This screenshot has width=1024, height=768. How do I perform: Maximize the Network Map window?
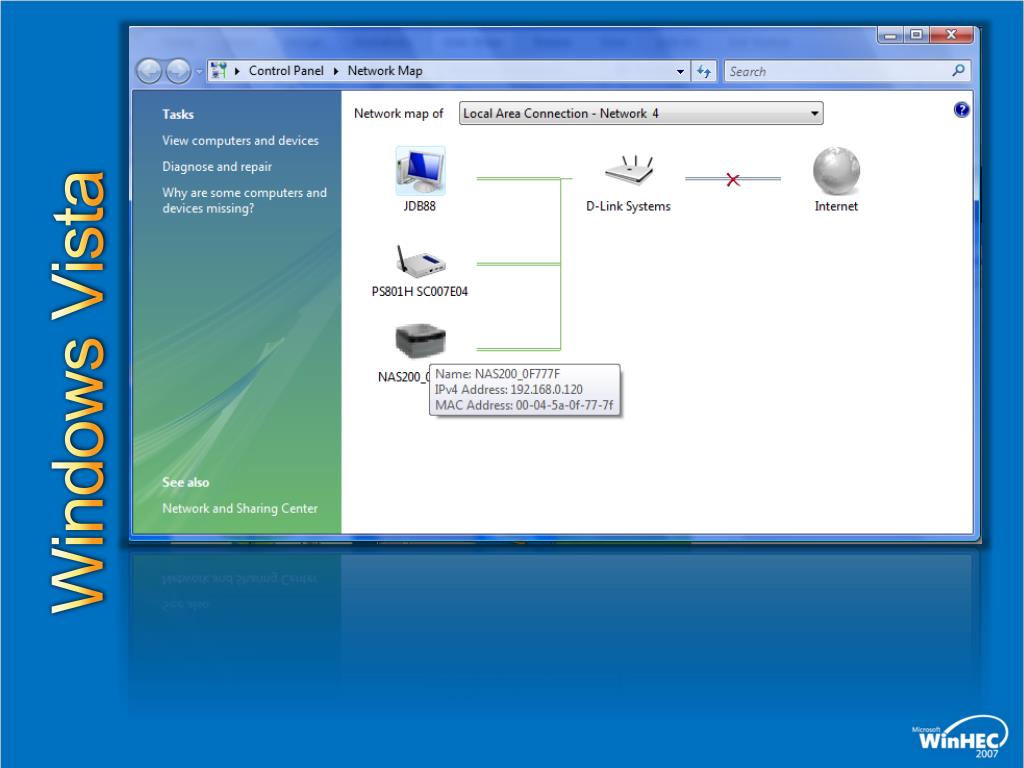point(916,35)
